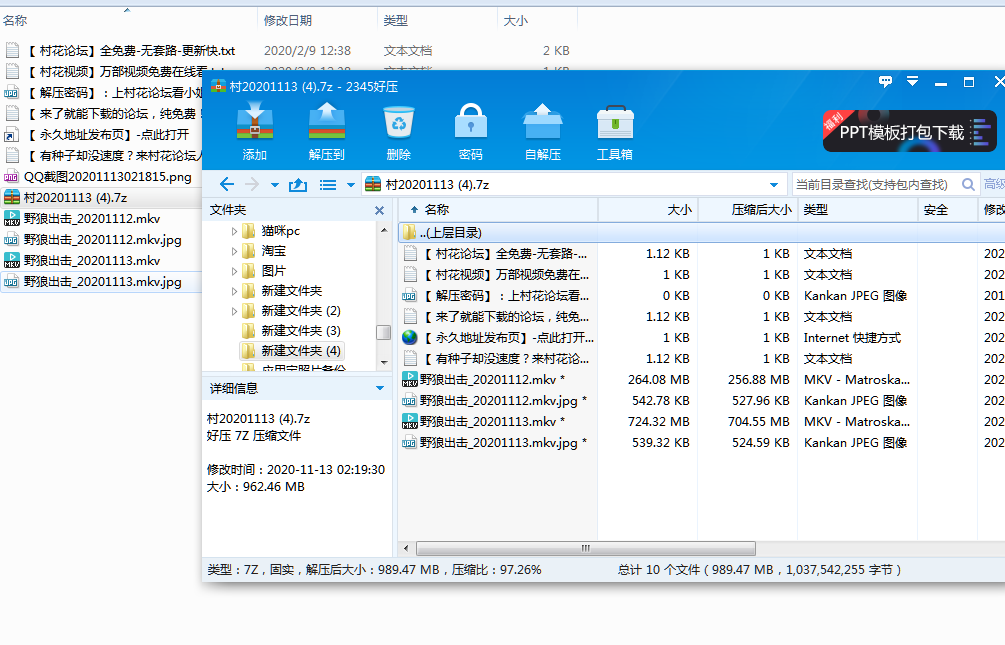Viewport: 1005px width, 645px height.
Task: Click the PPT模板打包下载 banner
Action: (x=909, y=131)
